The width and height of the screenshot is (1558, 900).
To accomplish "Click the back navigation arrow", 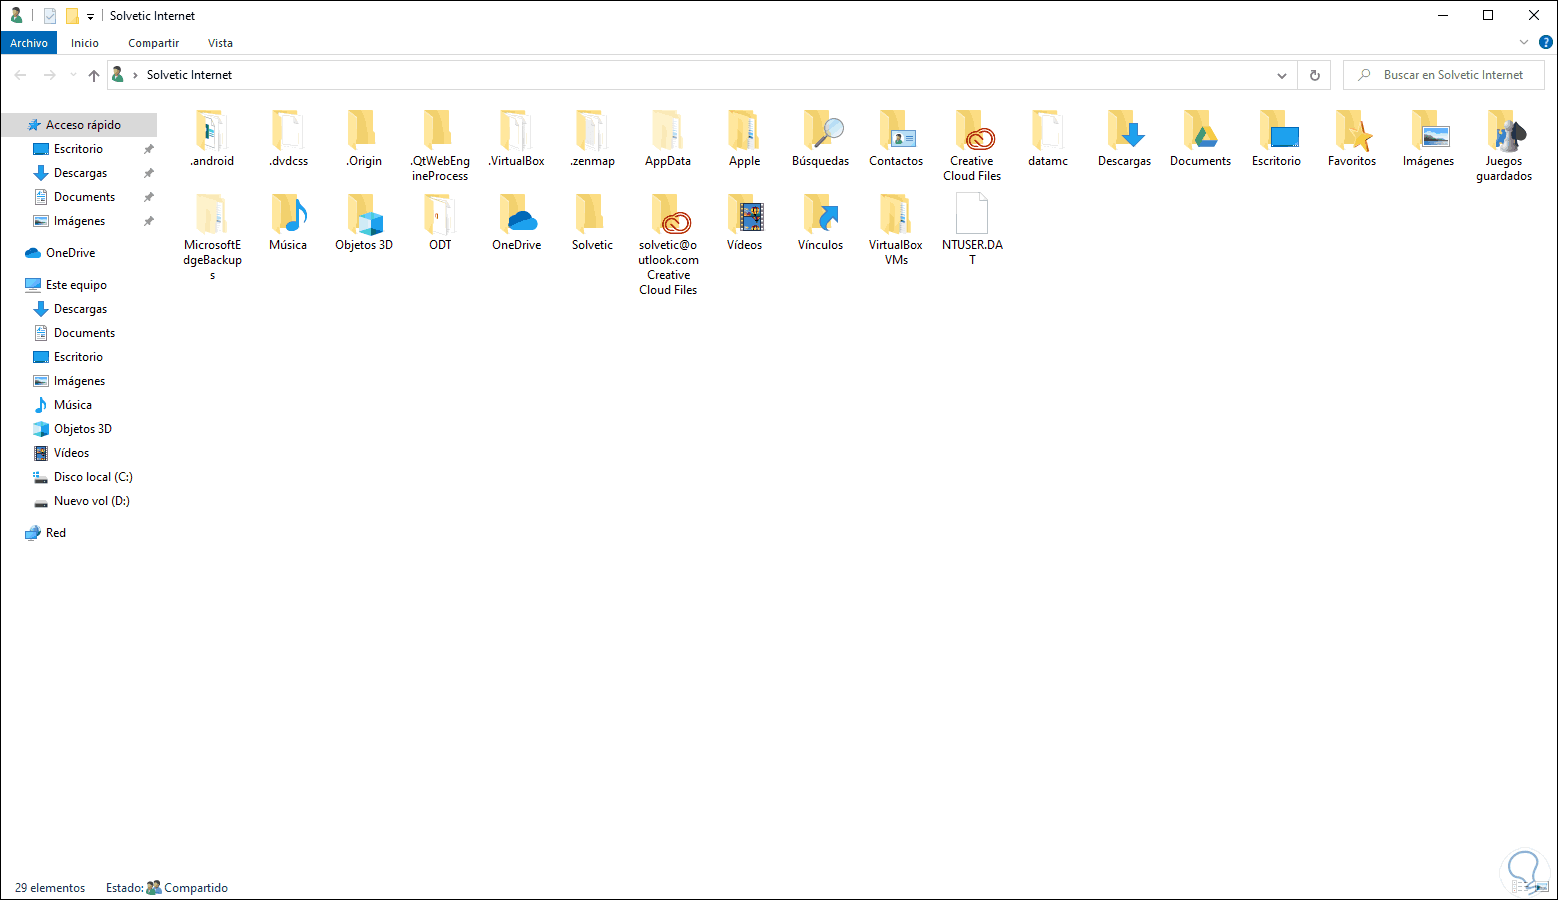I will [x=20, y=74].
